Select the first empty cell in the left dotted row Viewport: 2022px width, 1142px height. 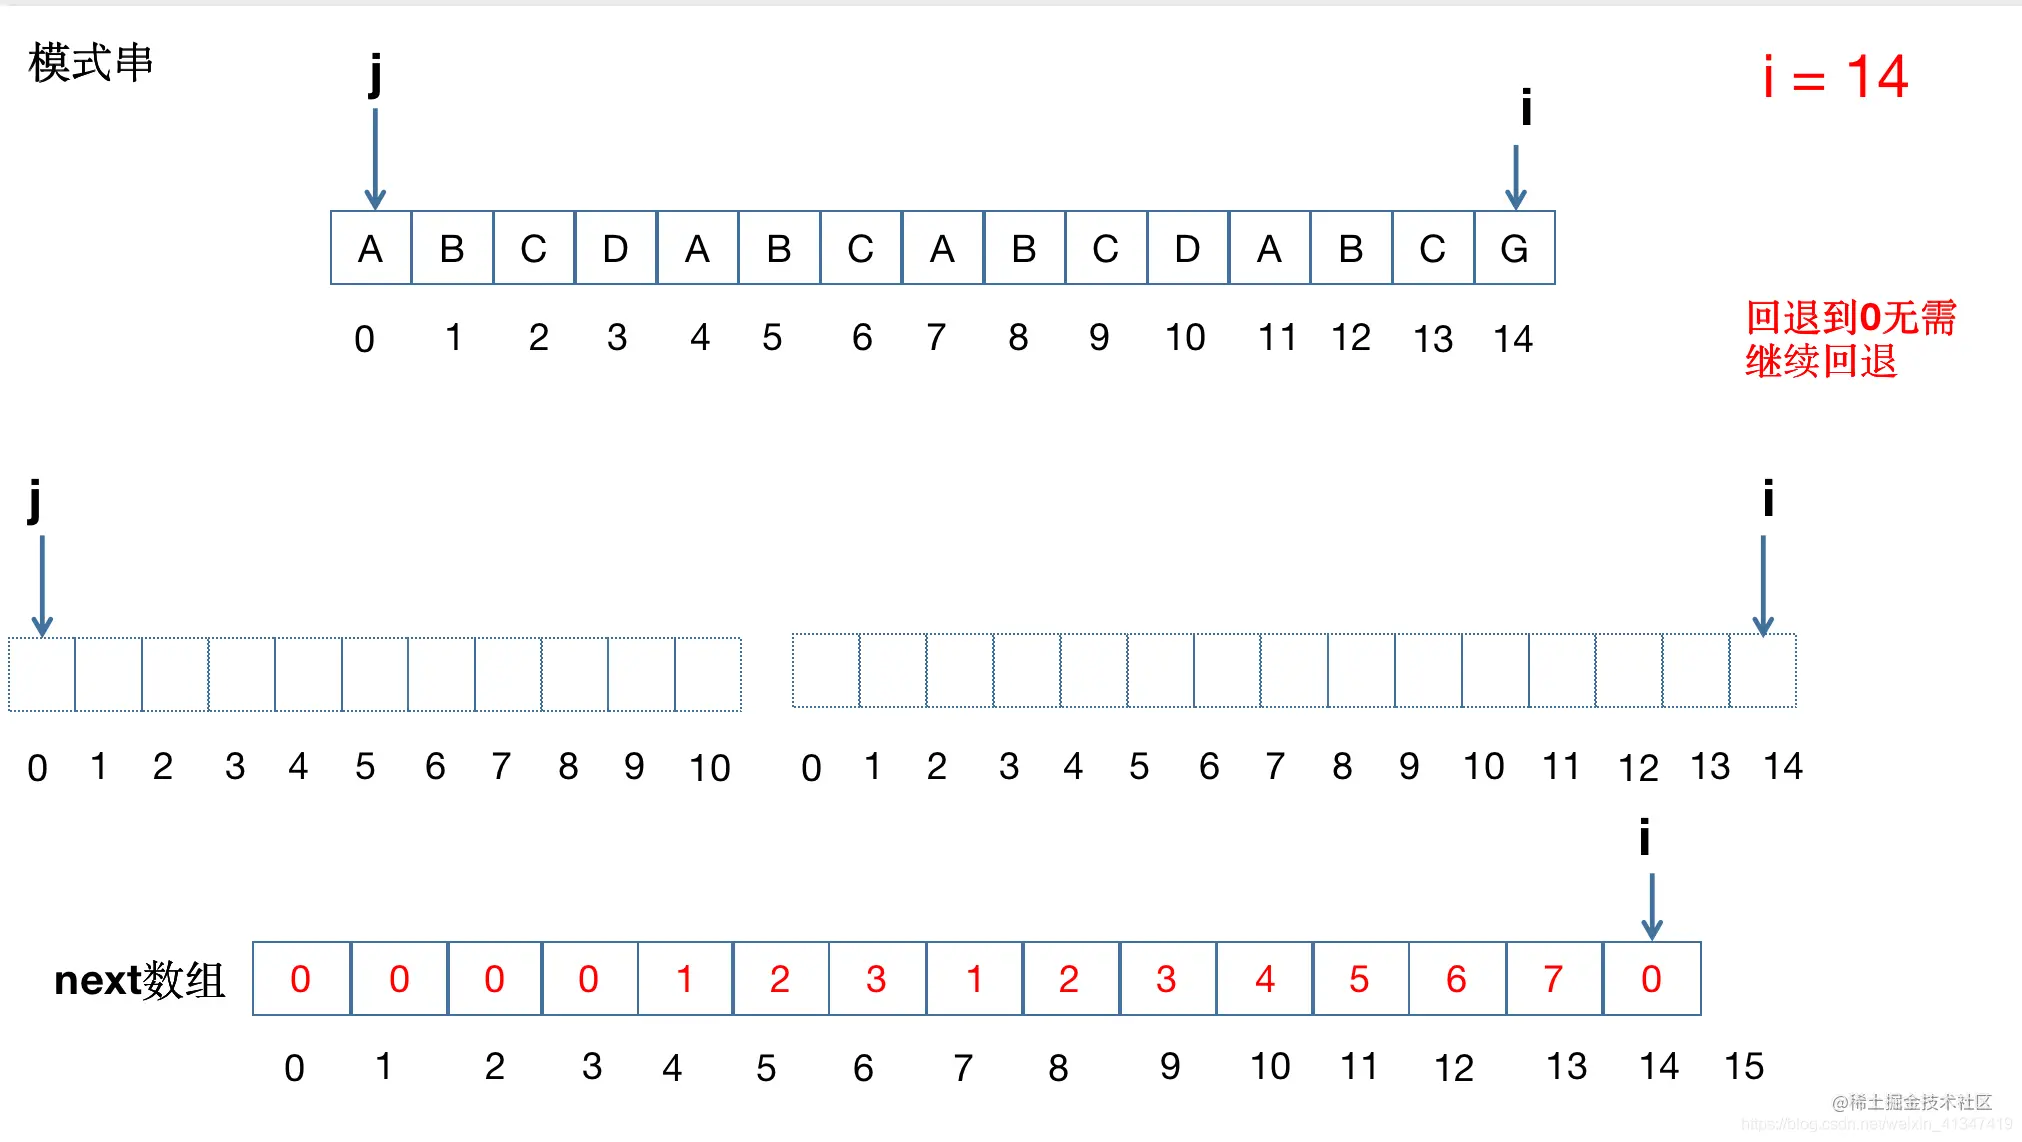click(x=42, y=674)
